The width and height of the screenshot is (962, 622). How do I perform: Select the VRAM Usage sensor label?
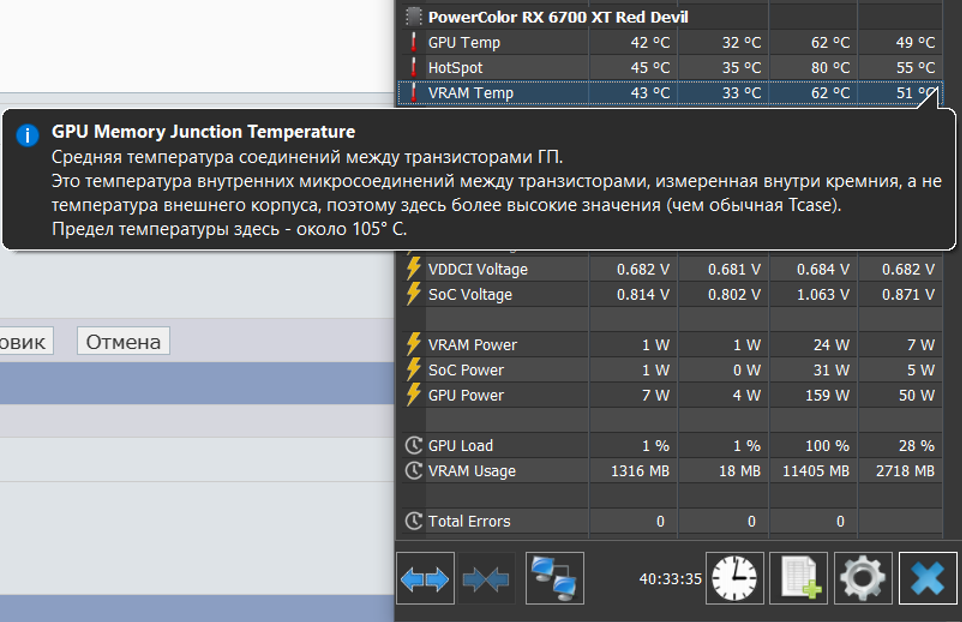click(472, 471)
